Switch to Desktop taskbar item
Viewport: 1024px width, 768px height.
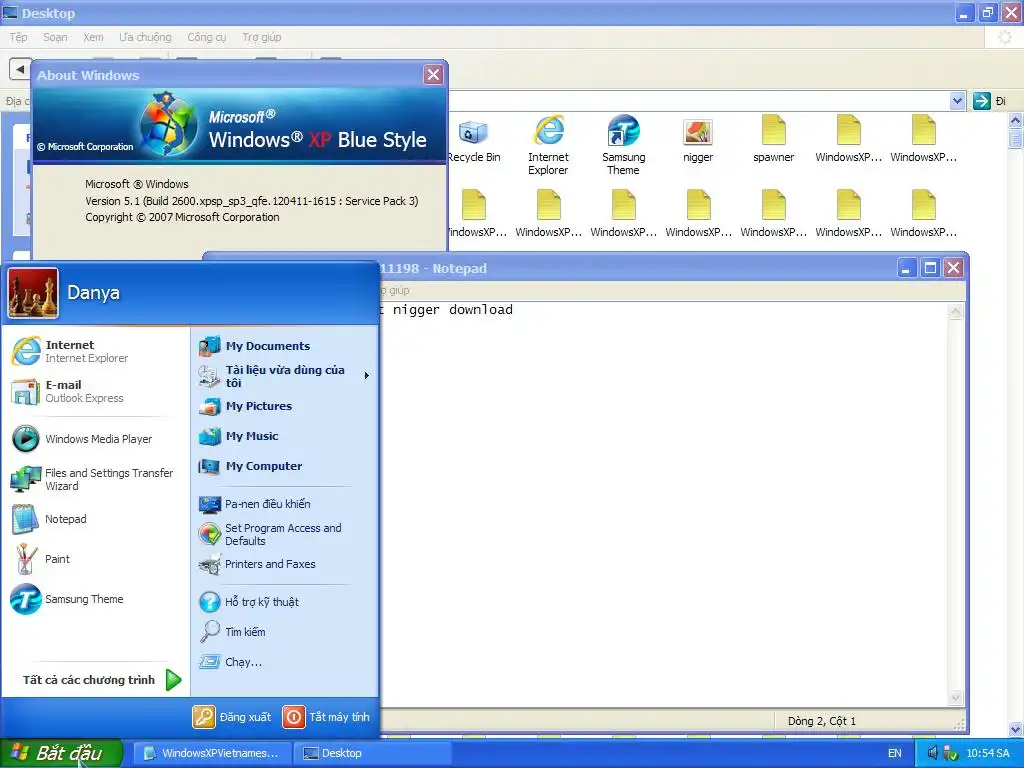point(372,753)
